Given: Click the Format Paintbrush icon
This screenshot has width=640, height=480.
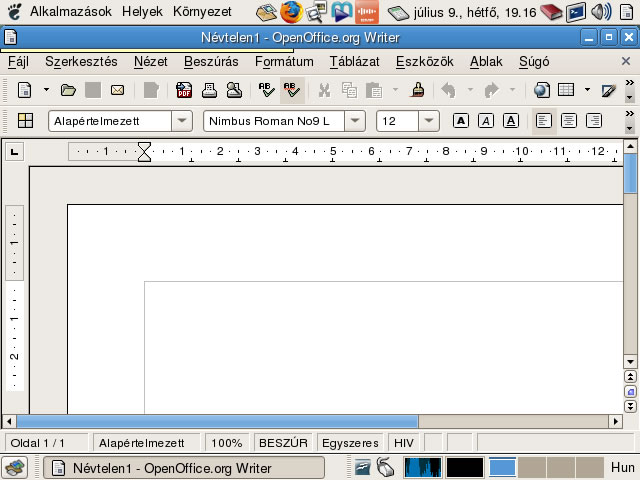Looking at the screenshot, I should coord(418,90).
